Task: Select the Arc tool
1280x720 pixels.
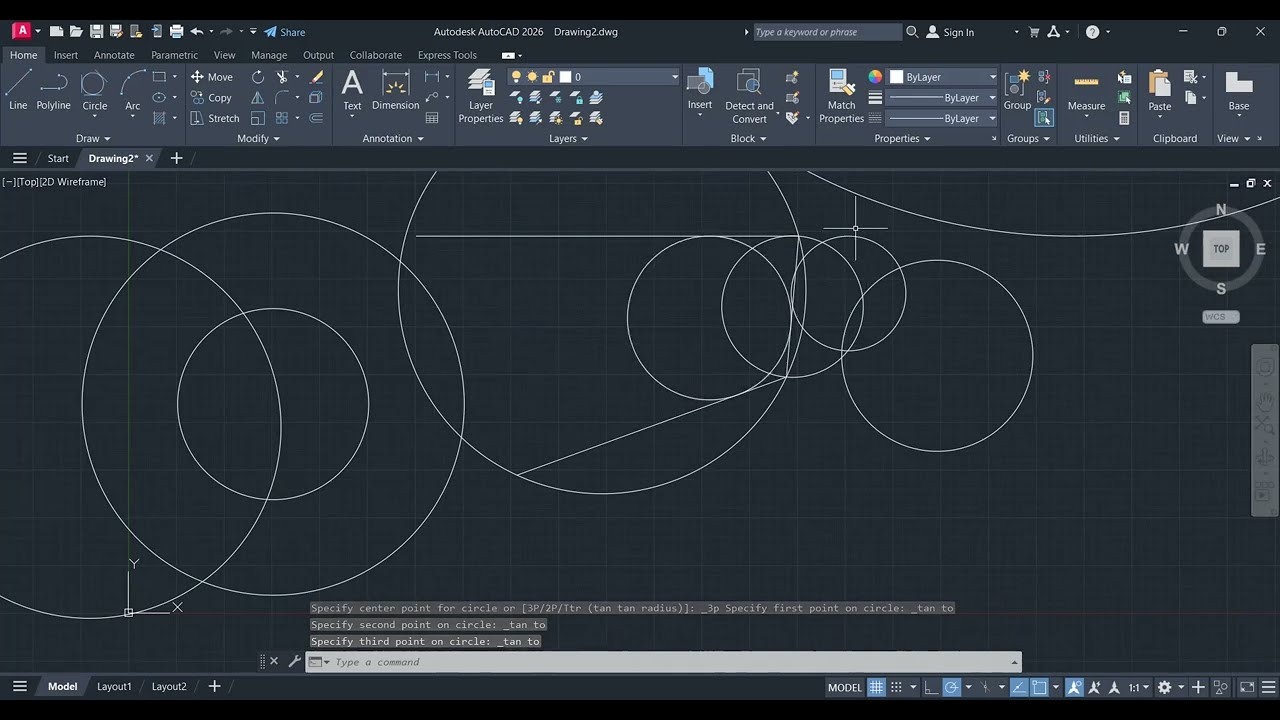Action: [132, 90]
